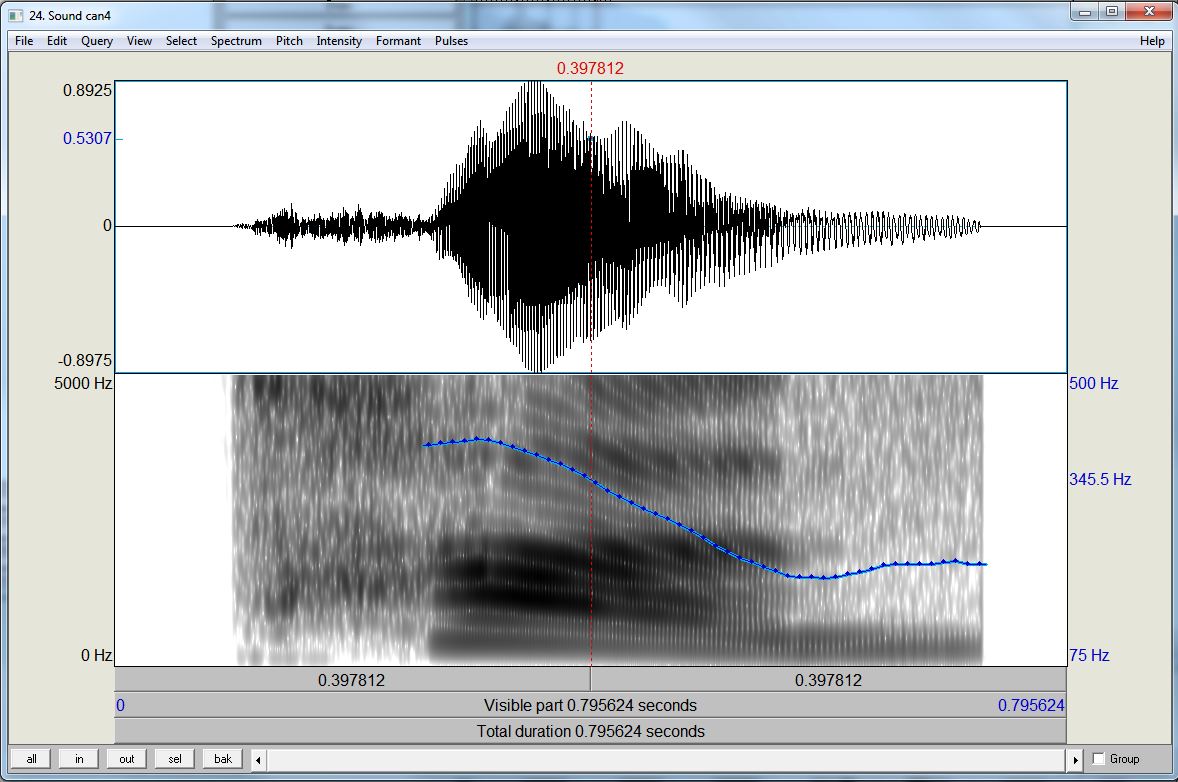
Task: Click the horizontal scrollbar track
Action: pos(666,759)
